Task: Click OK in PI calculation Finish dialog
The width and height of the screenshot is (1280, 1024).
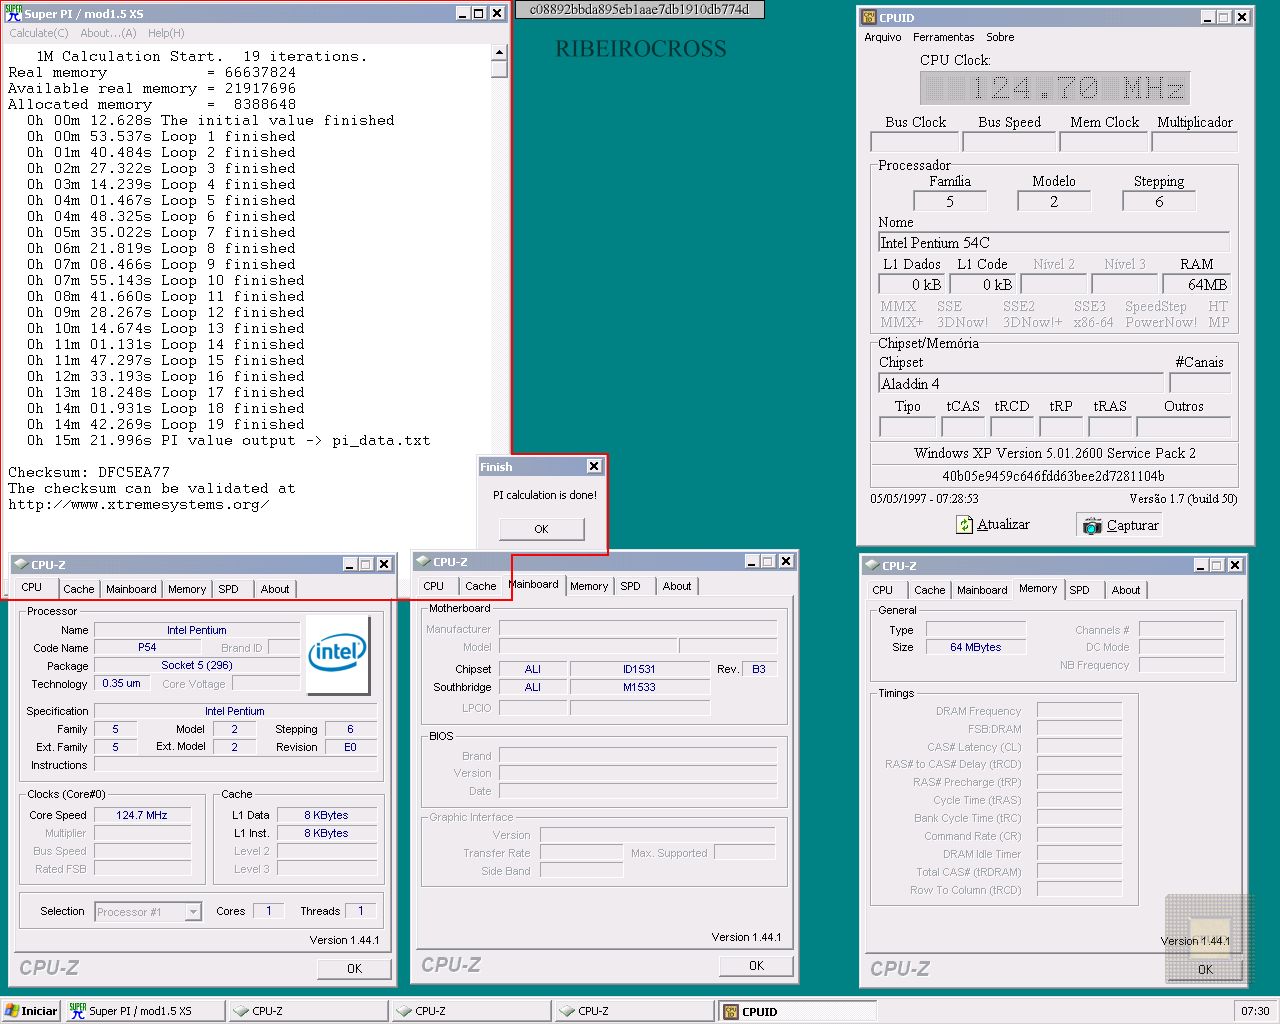Action: [541, 529]
